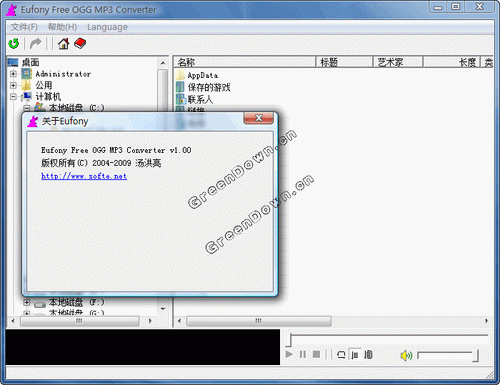Select the 公用 tree item label

pyautogui.click(x=44, y=85)
